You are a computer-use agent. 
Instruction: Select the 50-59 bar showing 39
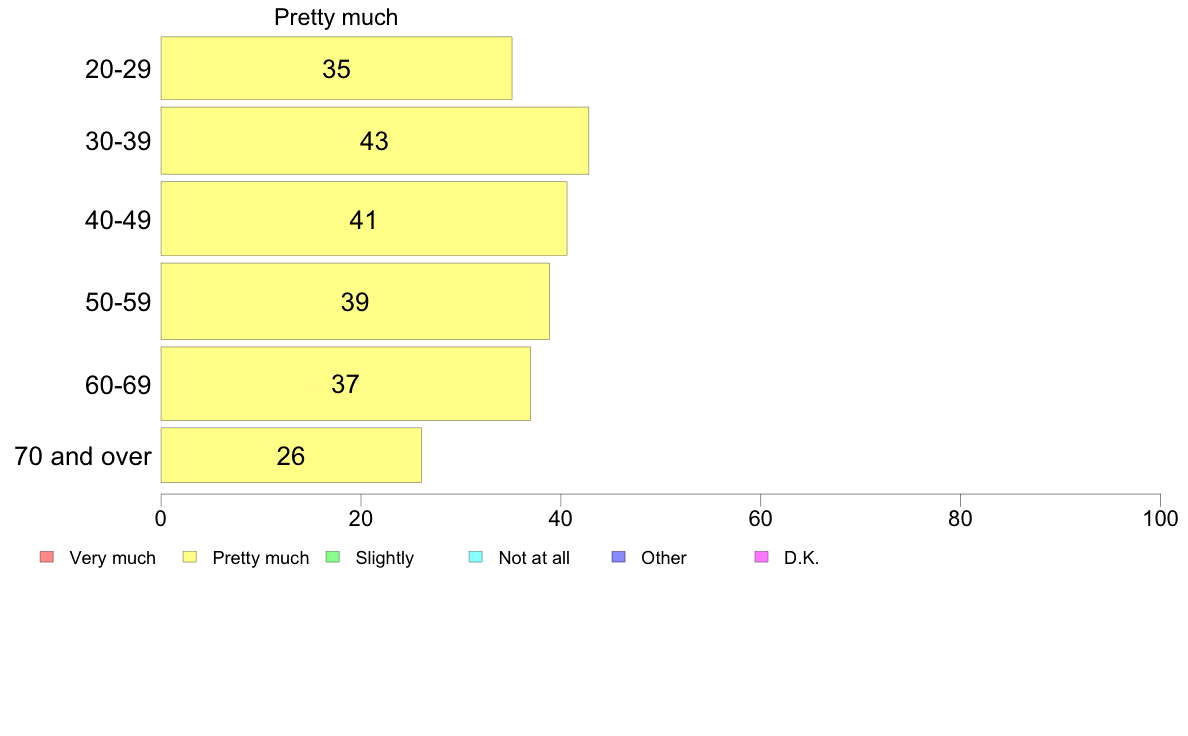point(355,302)
